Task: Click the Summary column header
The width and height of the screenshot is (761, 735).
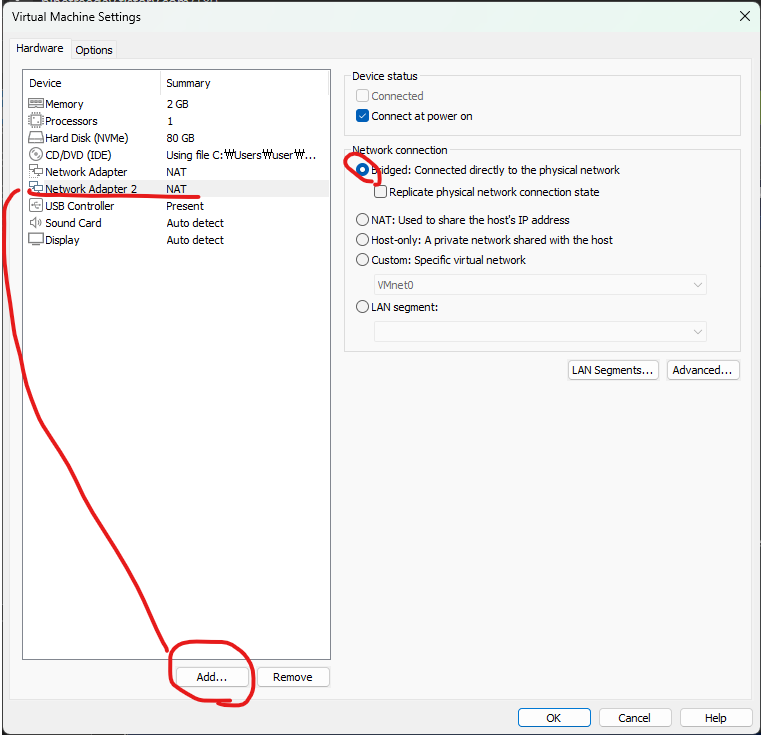Action: tap(245, 83)
